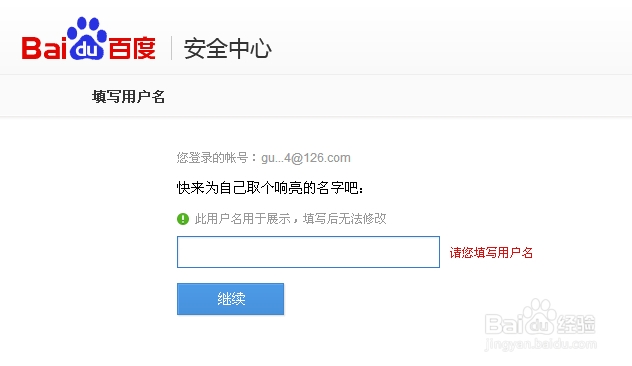Image resolution: width=632 pixels, height=366 pixels.
Task: Click the vertical divider beside the logo
Action: [x=172, y=48]
